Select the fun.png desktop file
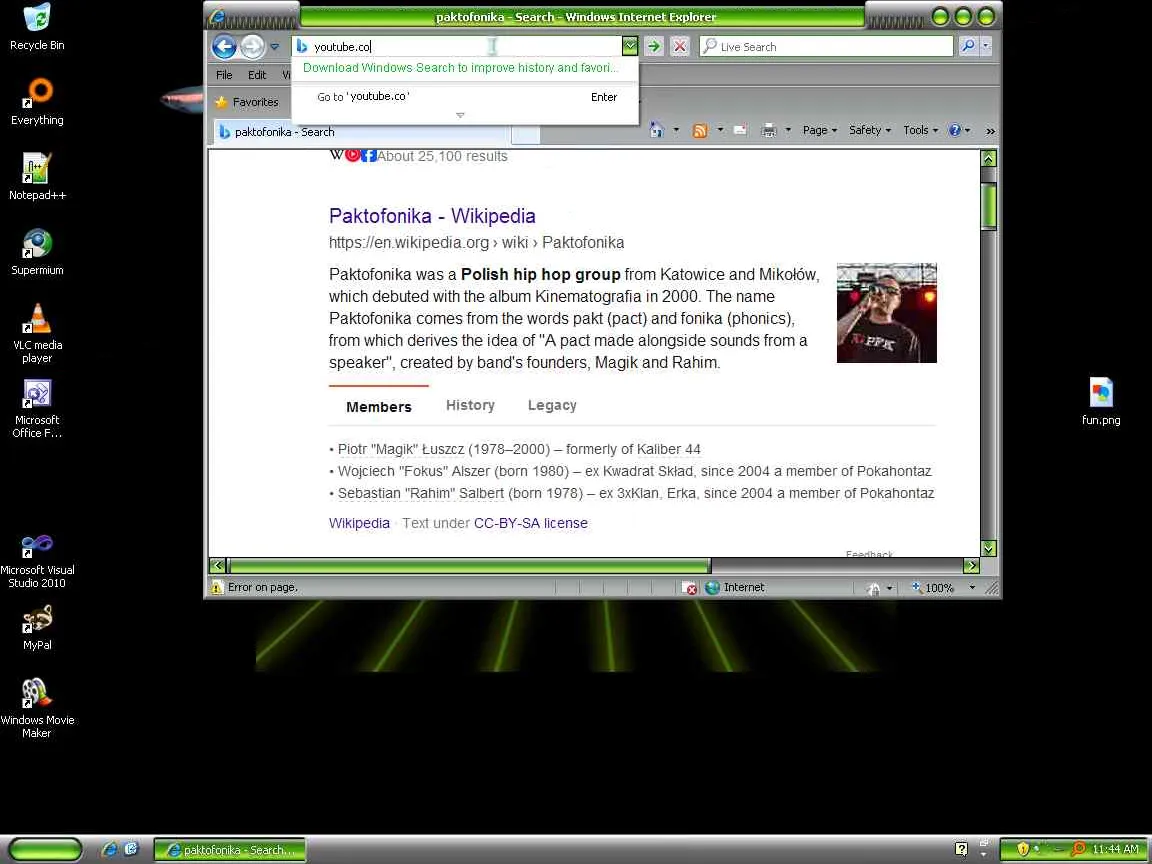Image resolution: width=1152 pixels, height=864 pixels. point(1101,401)
